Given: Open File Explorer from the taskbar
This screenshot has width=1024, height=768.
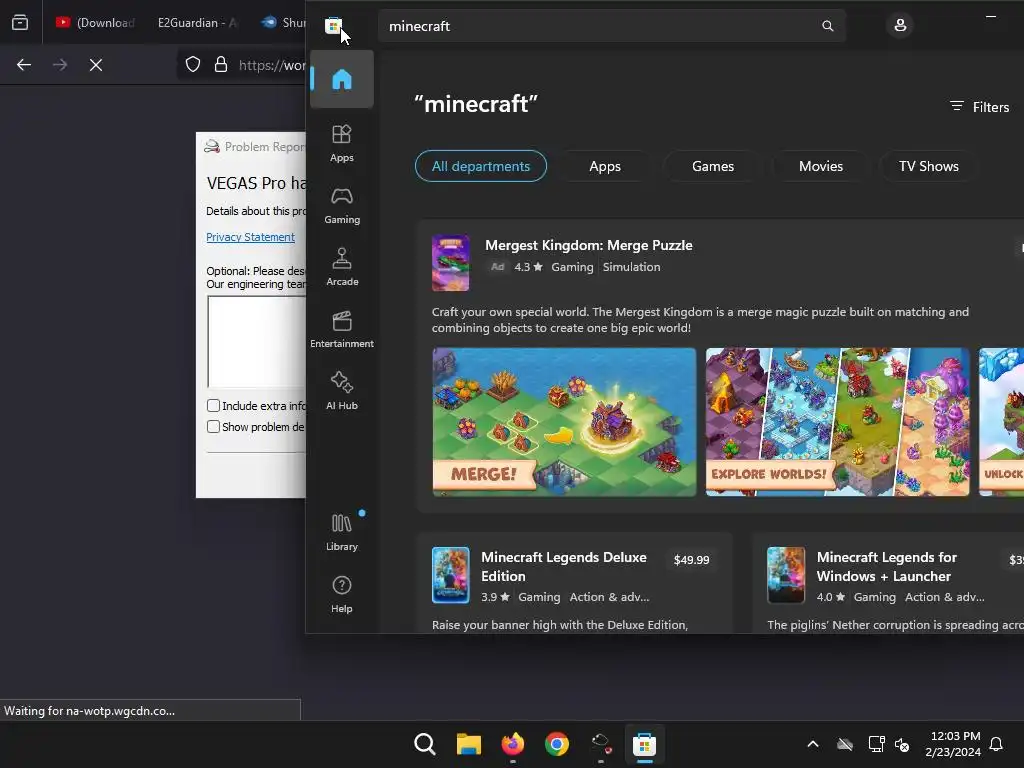Looking at the screenshot, I should pos(468,744).
